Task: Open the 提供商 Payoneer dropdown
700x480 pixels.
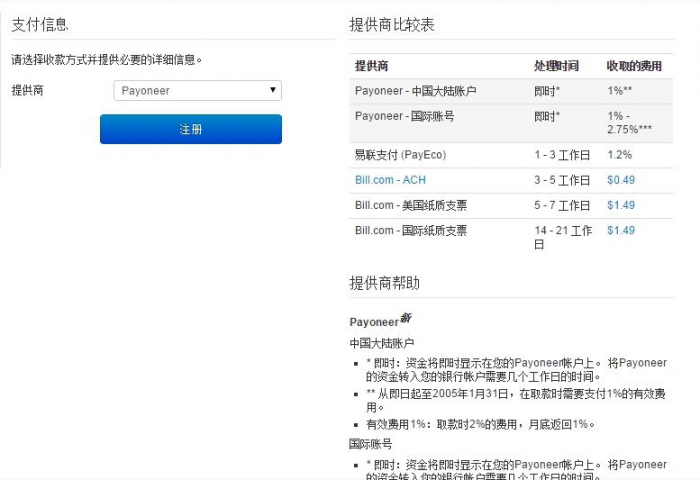Action: click(x=197, y=91)
